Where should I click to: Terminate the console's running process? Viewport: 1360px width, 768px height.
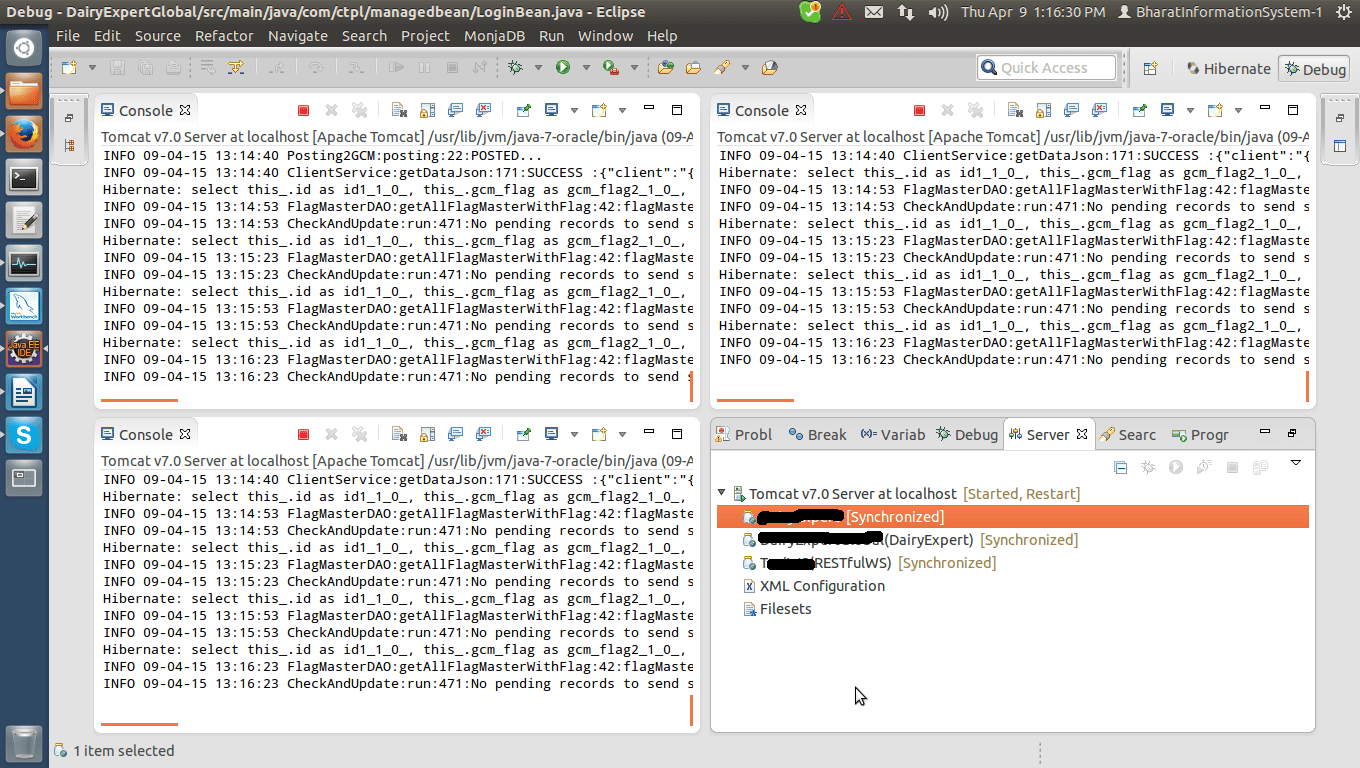(303, 110)
